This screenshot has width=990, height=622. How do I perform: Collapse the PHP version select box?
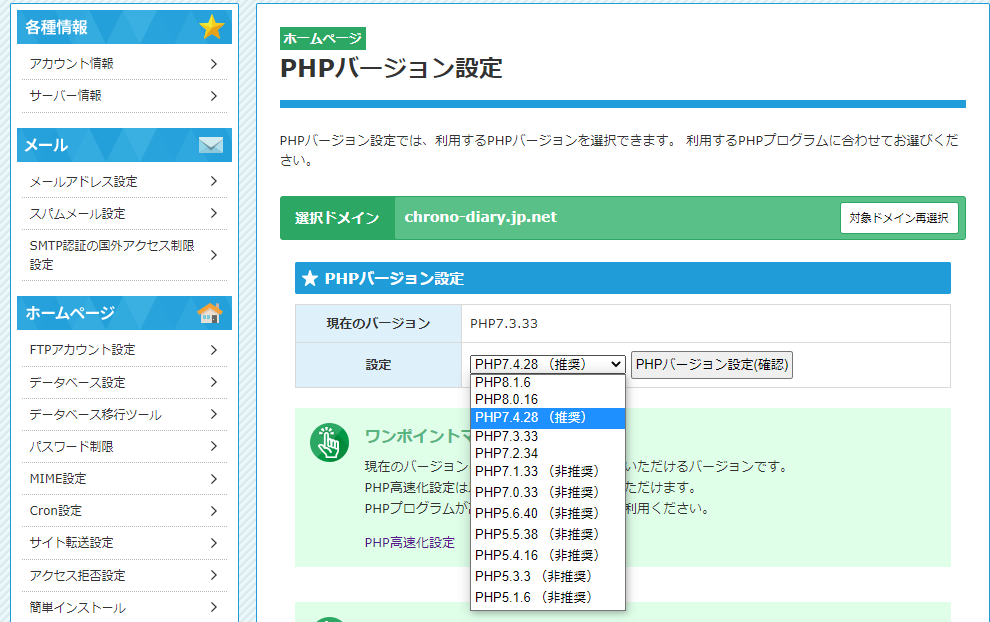[x=547, y=364]
